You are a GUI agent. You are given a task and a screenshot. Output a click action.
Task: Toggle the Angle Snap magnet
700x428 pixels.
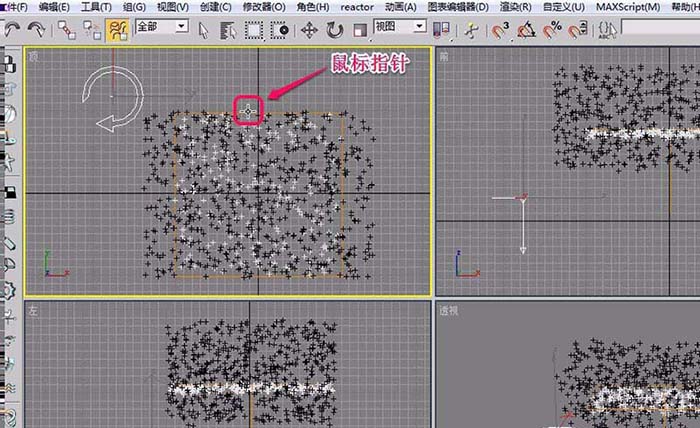point(526,30)
